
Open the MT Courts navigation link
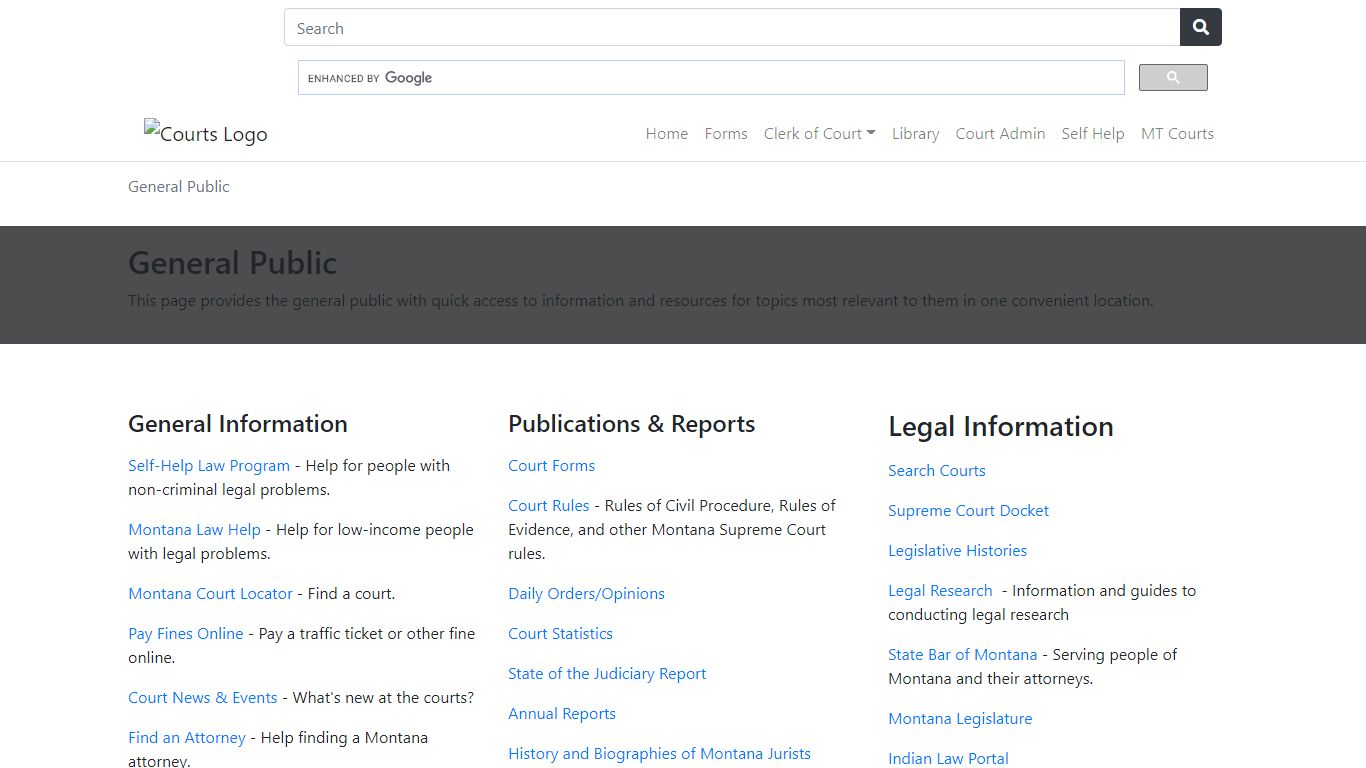(x=1177, y=134)
